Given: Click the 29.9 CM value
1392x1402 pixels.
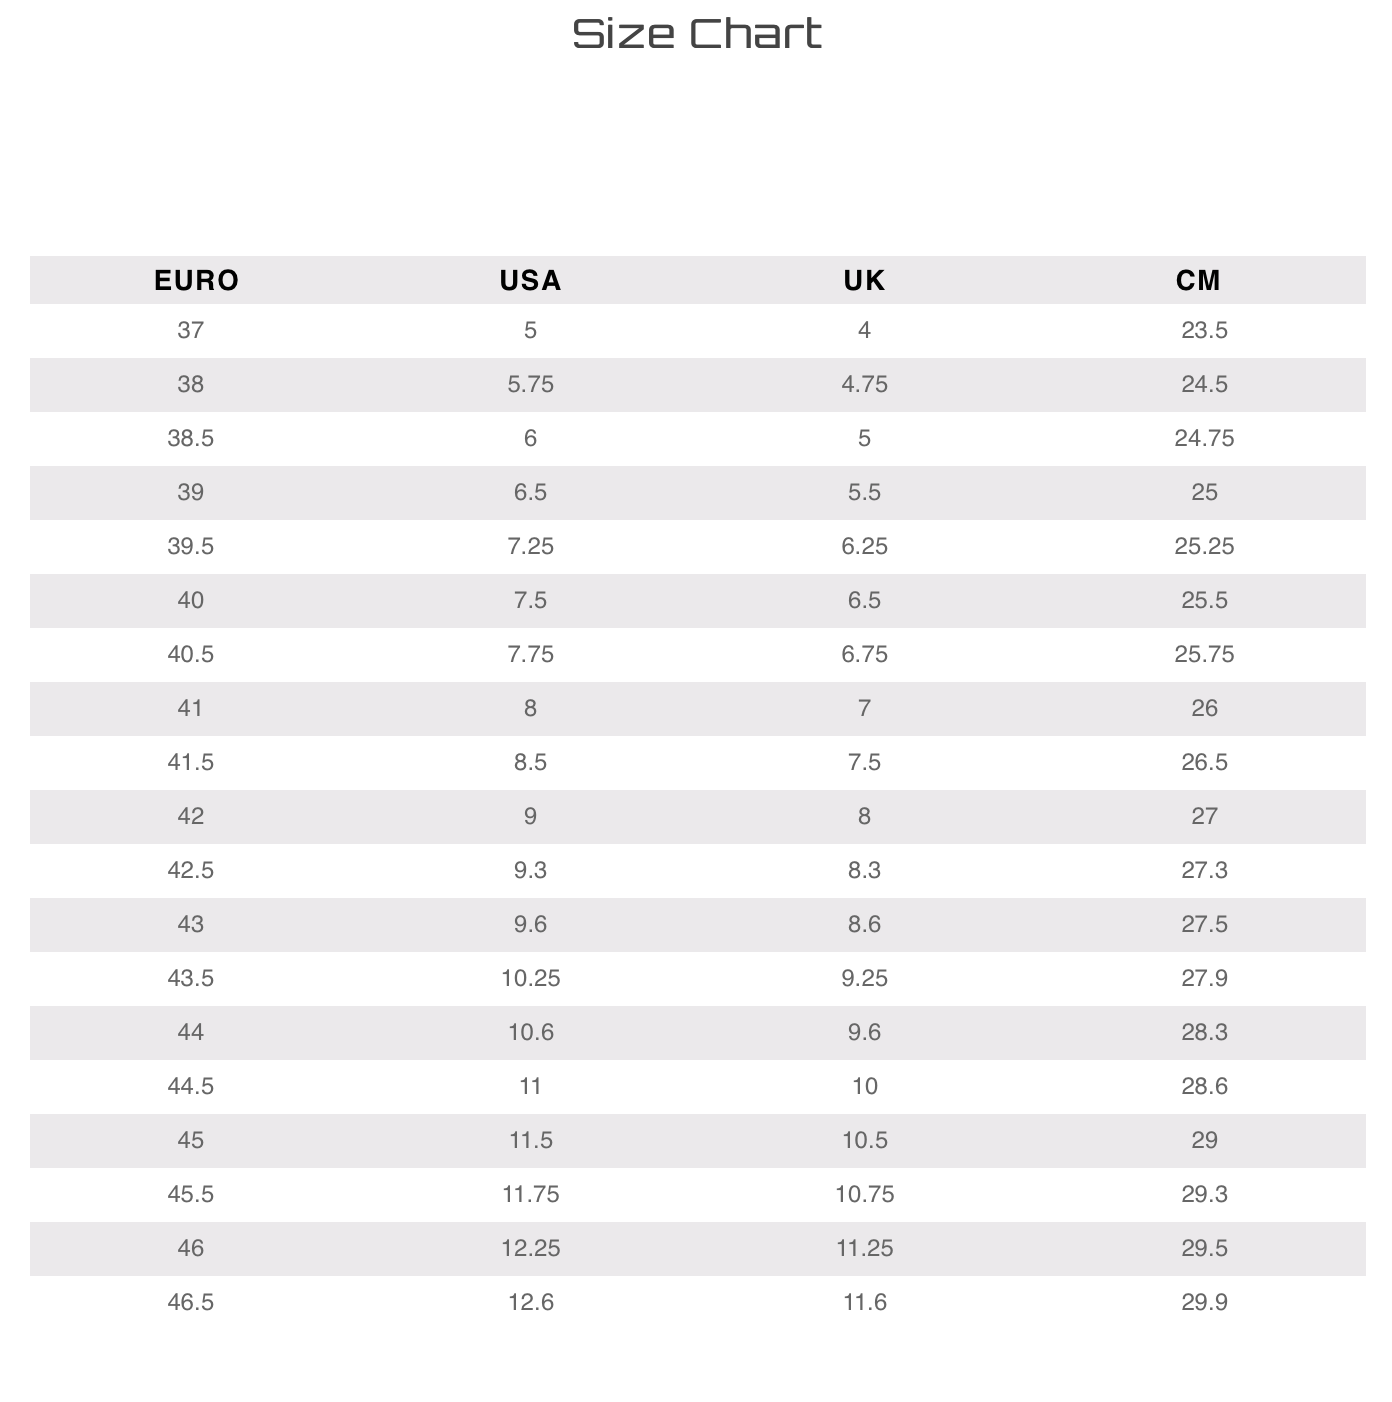Looking at the screenshot, I should click(x=1205, y=1302).
